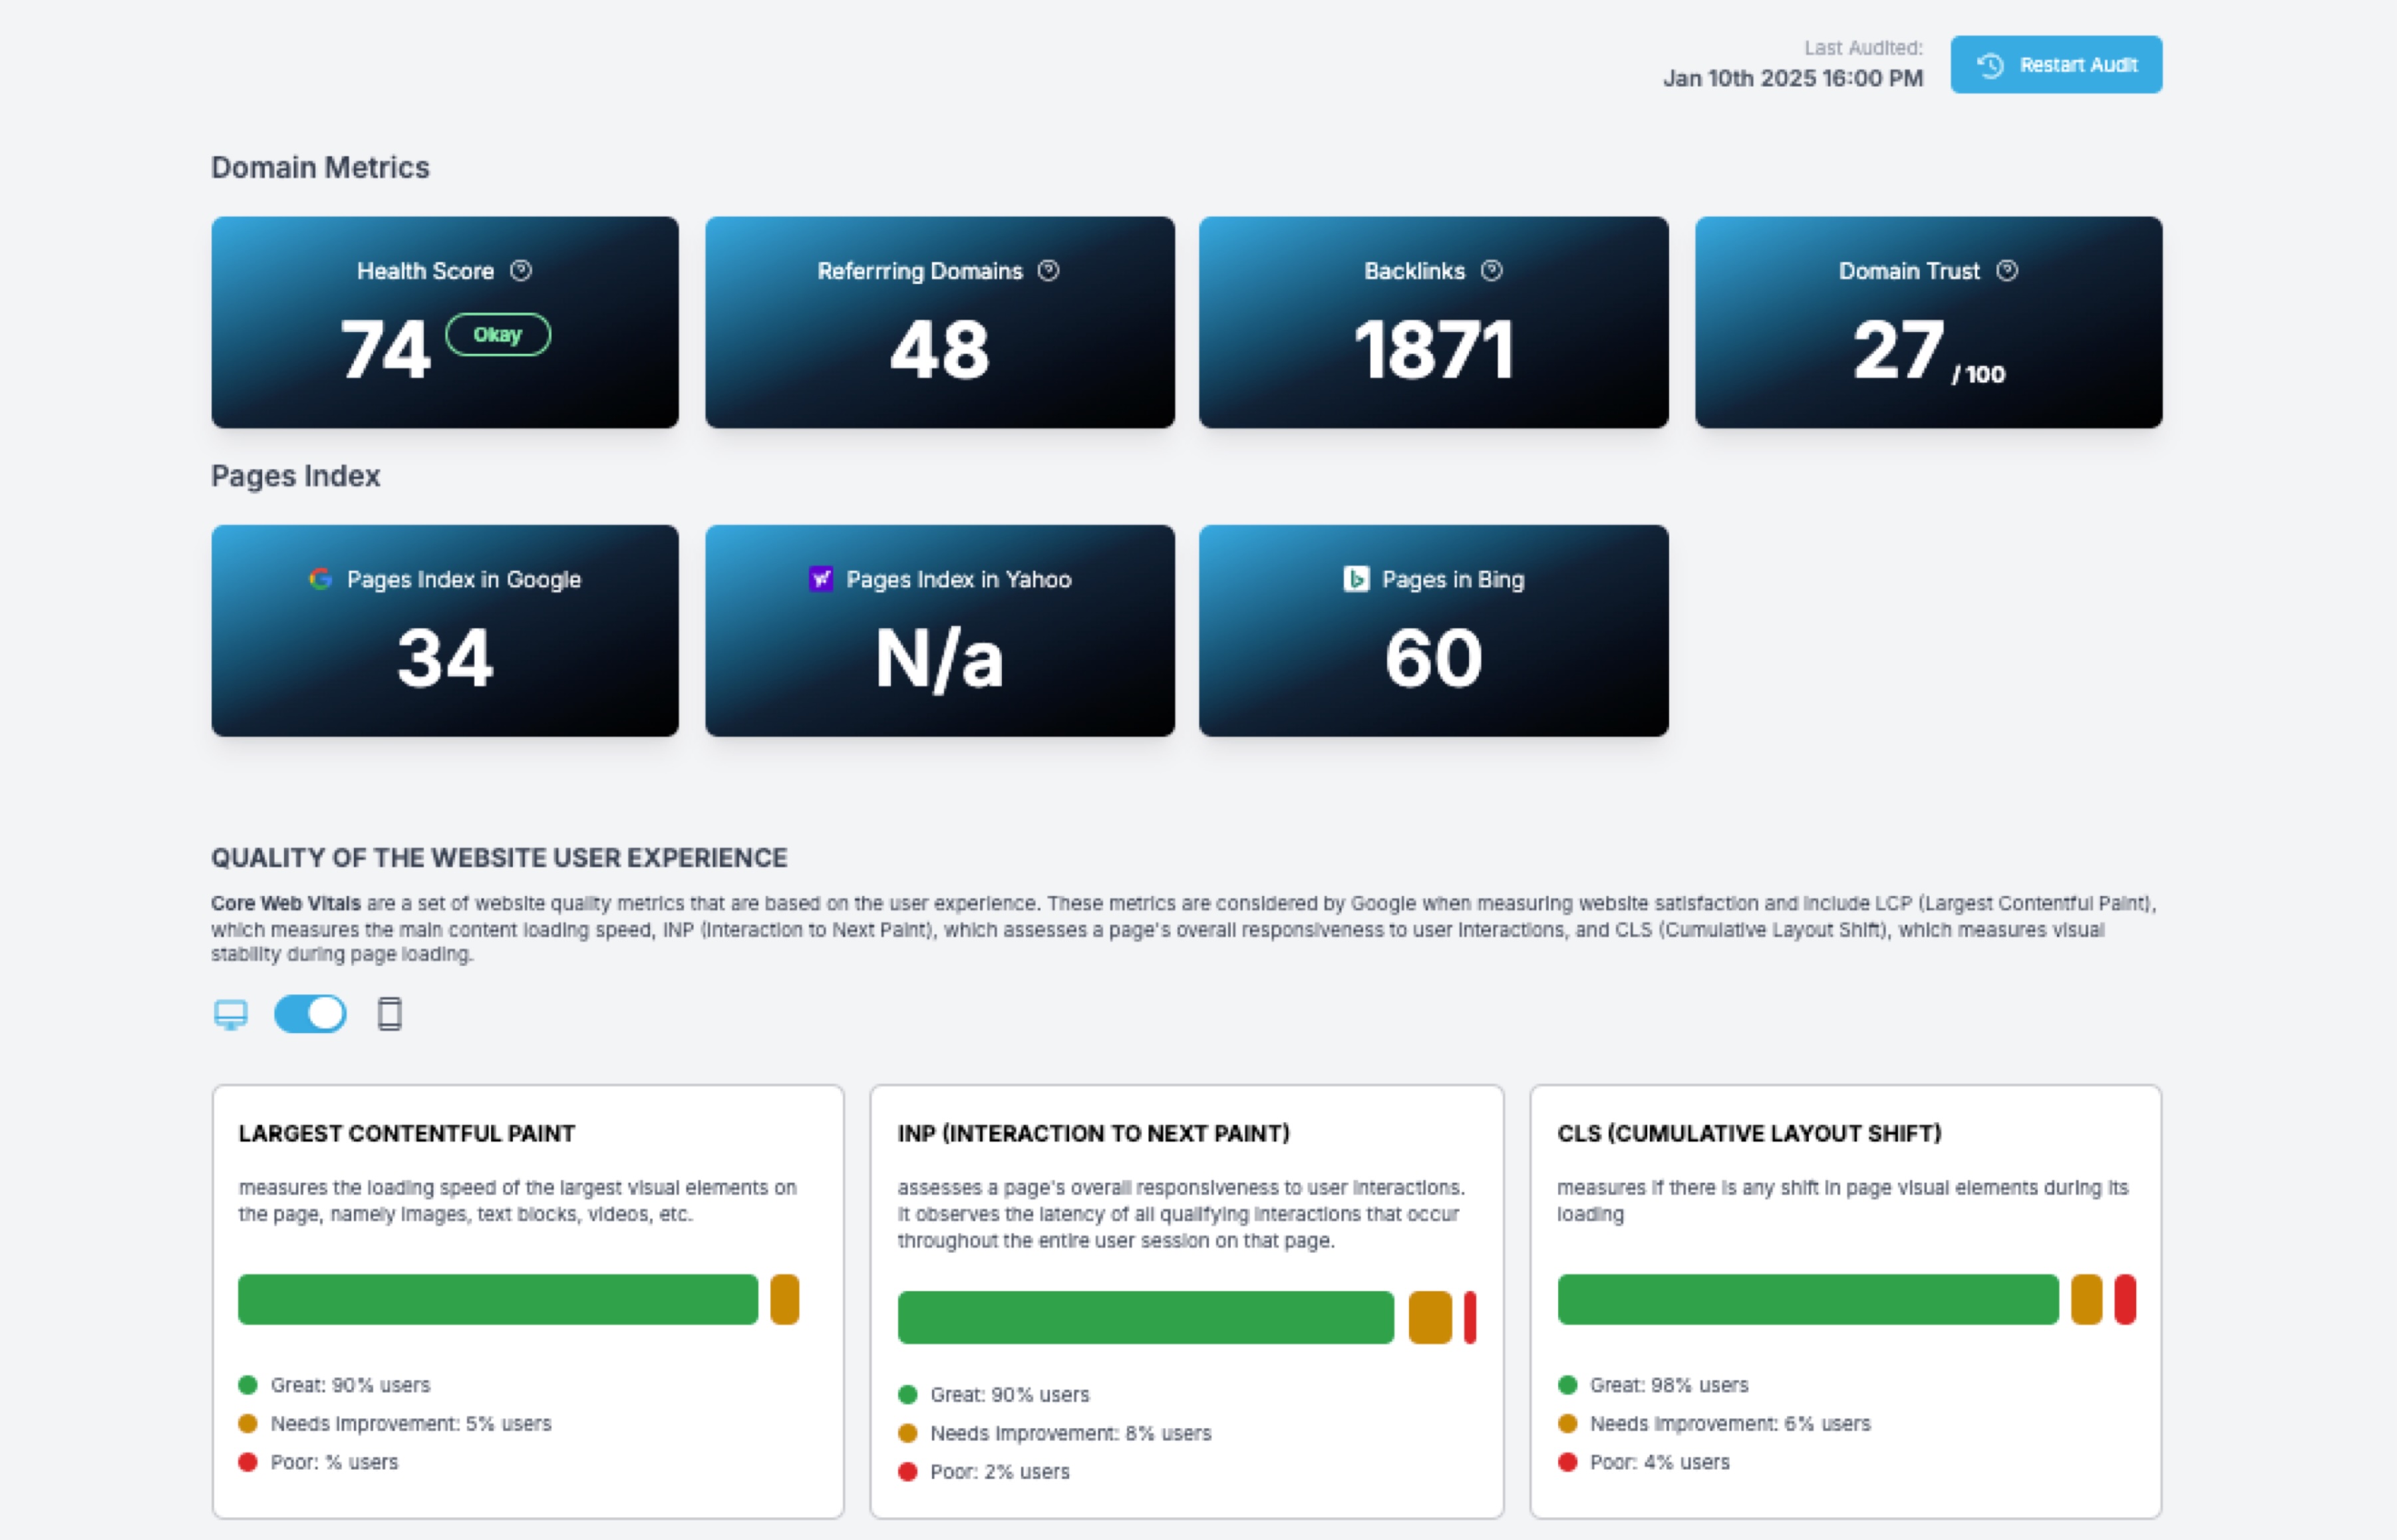Click the Google logo icon
2397x1540 pixels.
coord(320,579)
